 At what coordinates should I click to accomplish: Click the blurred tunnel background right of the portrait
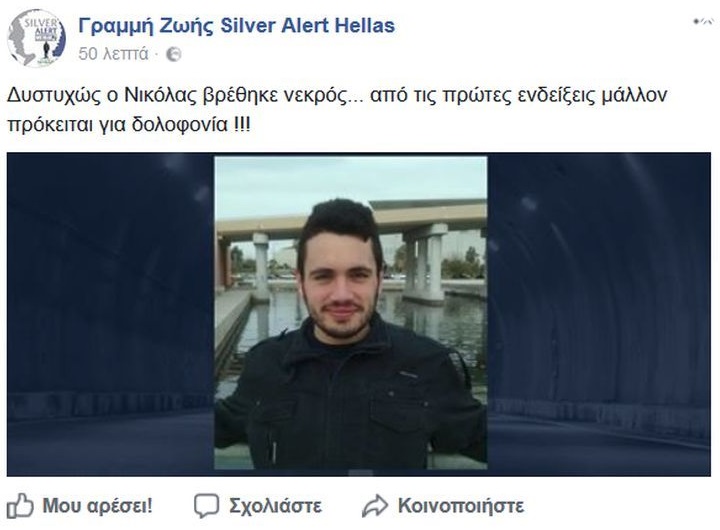(x=599, y=314)
